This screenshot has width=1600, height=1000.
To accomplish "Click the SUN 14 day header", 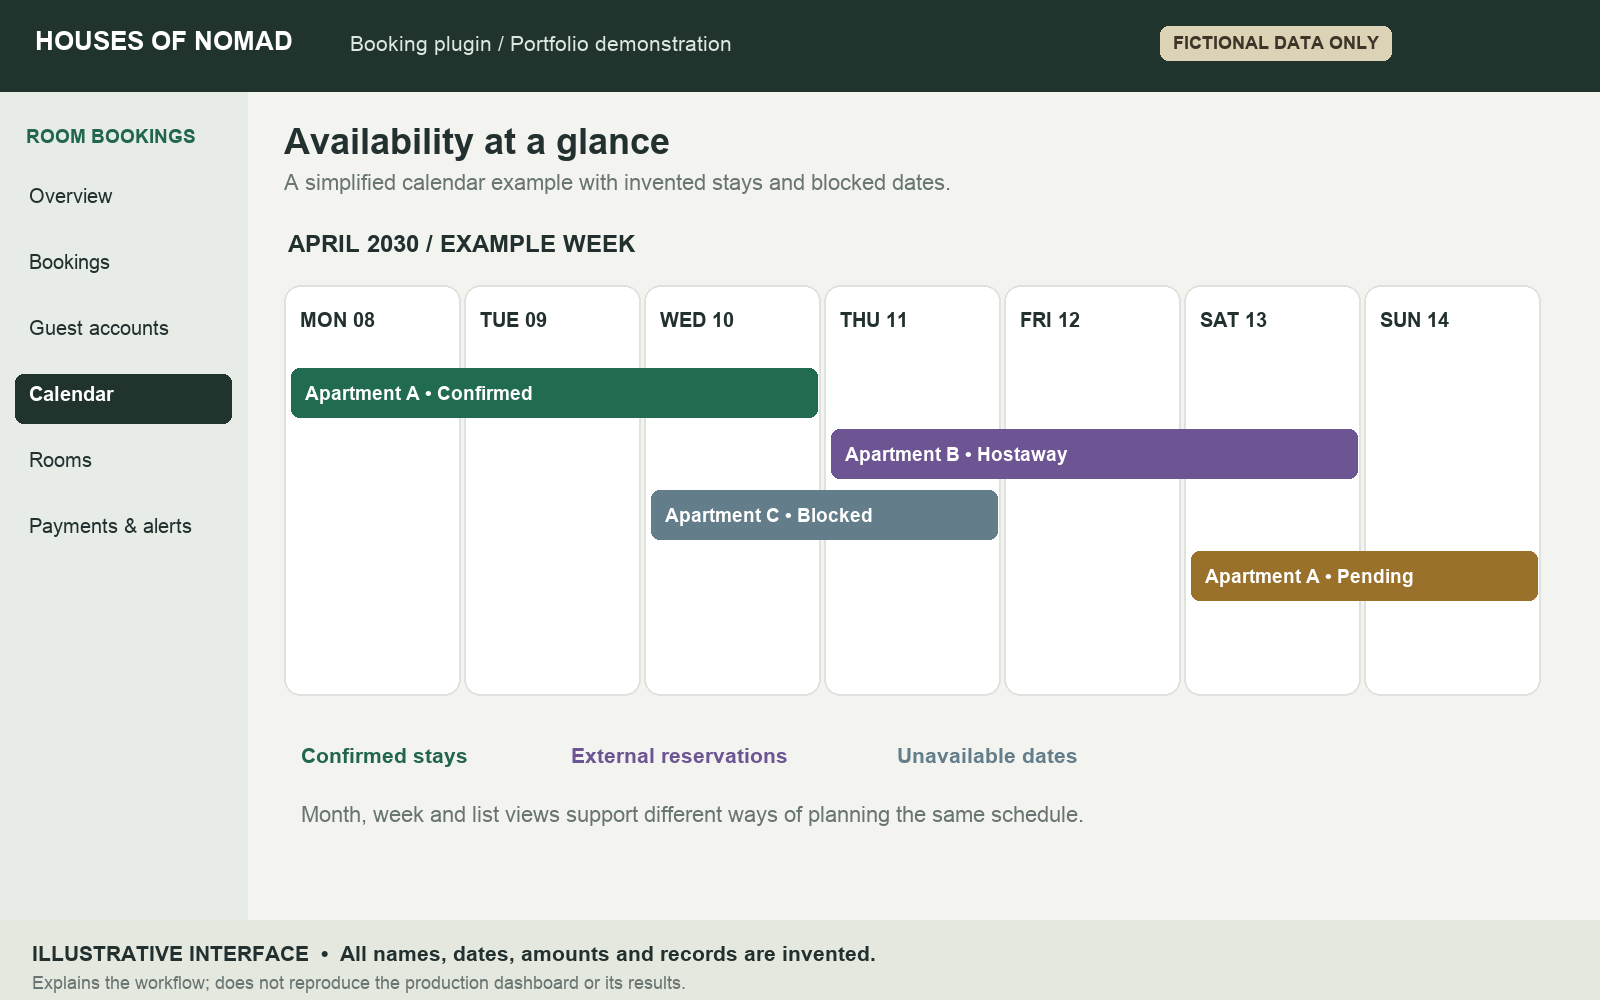I will pyautogui.click(x=1414, y=320).
